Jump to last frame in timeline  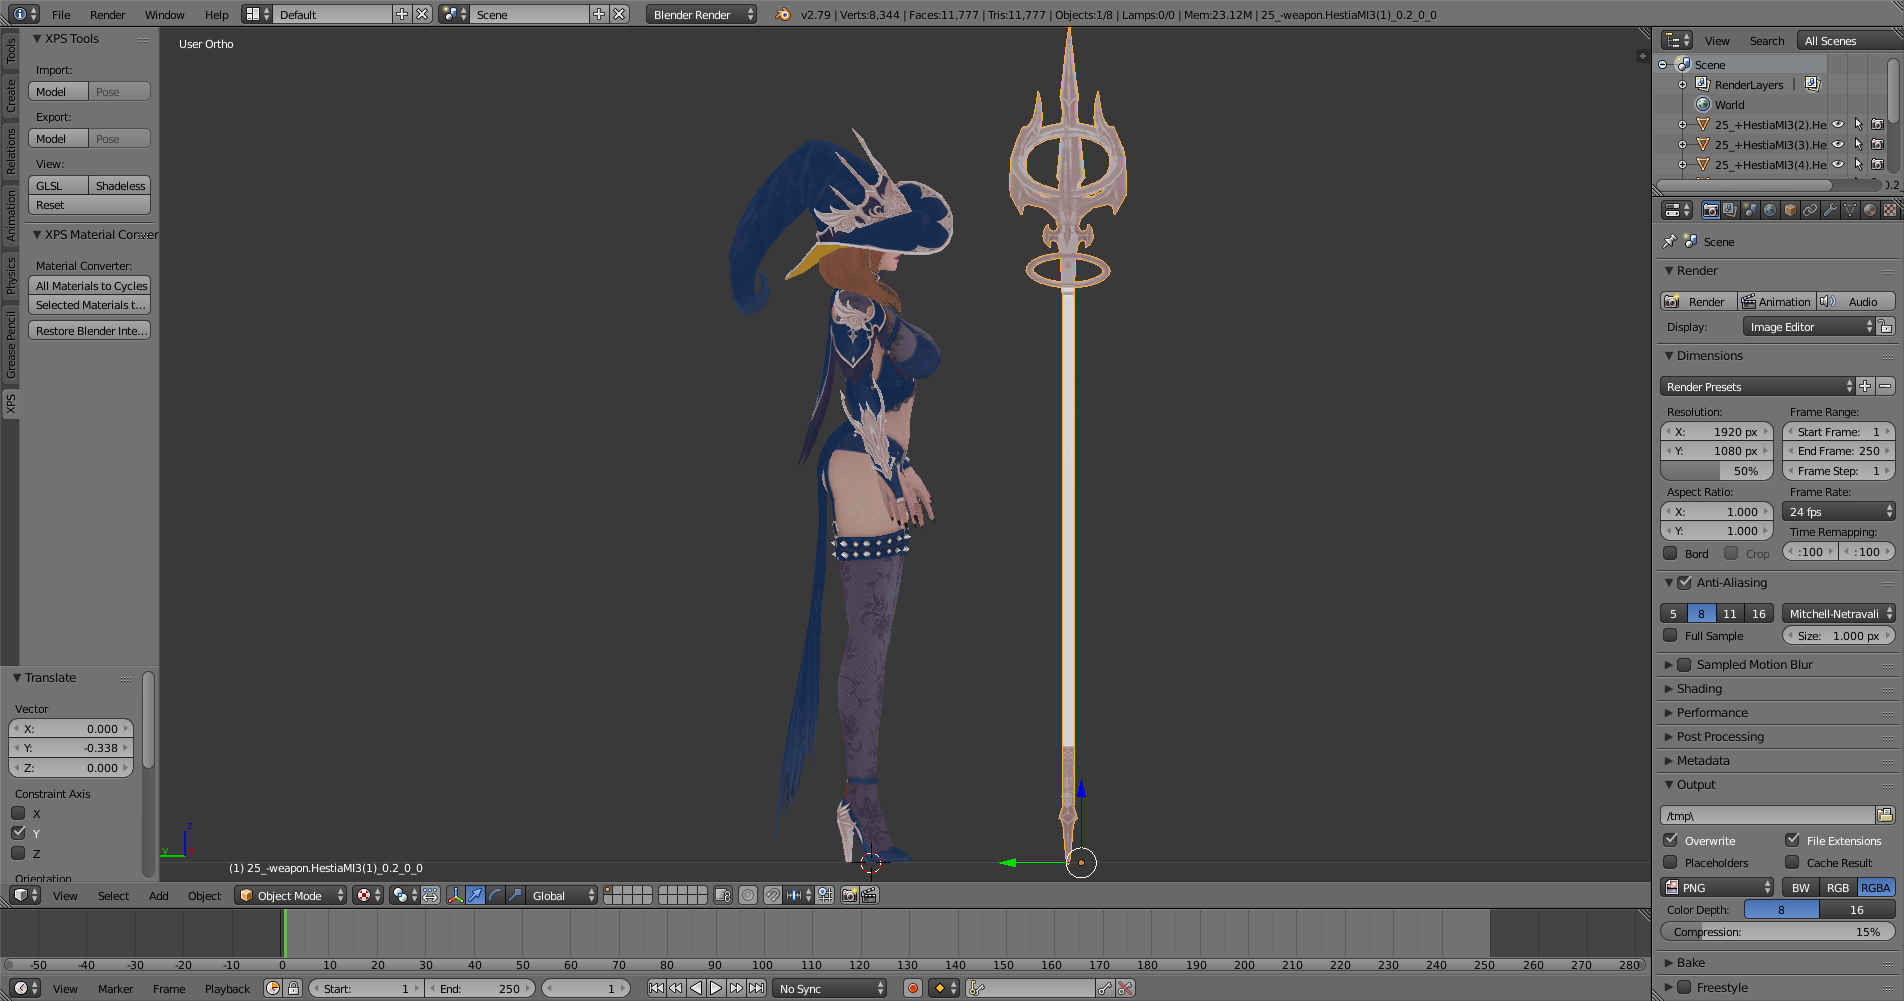[756, 988]
